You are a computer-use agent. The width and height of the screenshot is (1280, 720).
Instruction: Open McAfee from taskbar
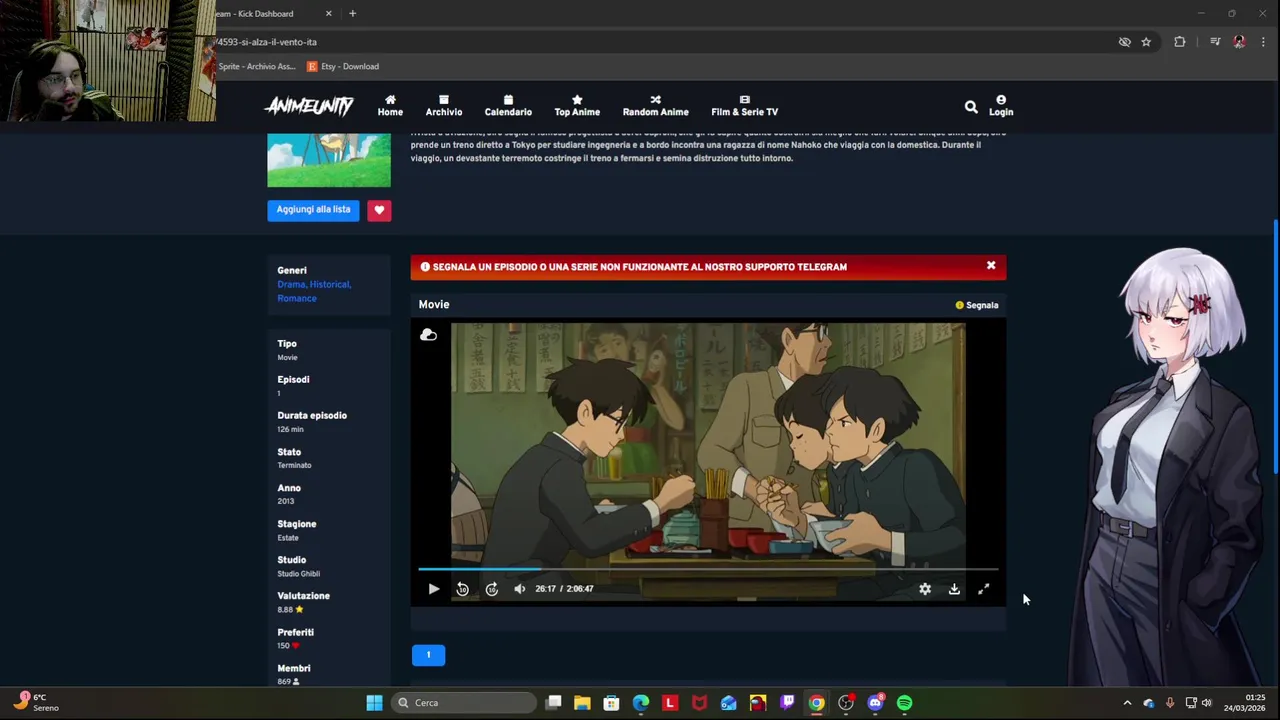click(699, 703)
